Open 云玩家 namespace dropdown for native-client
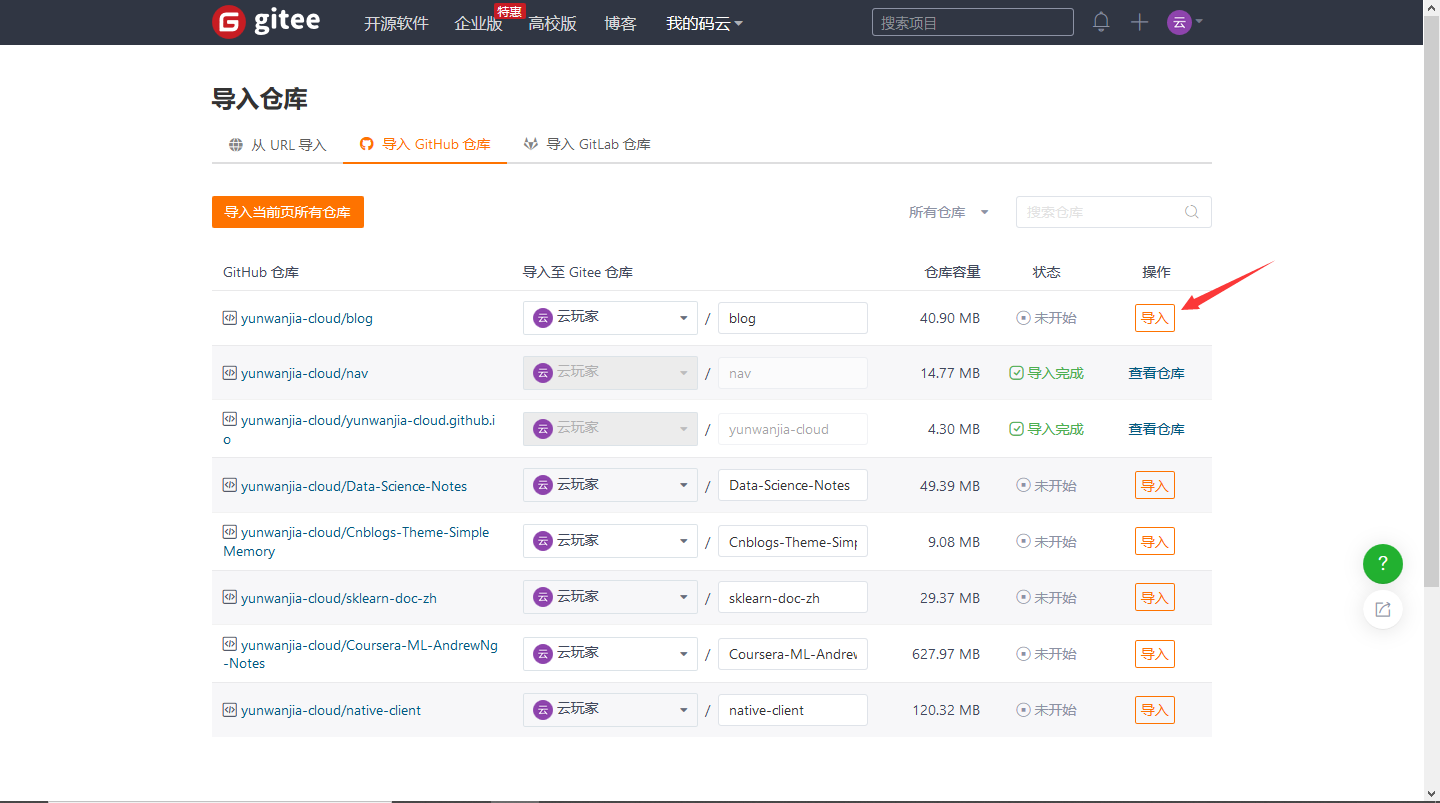 tap(610, 709)
